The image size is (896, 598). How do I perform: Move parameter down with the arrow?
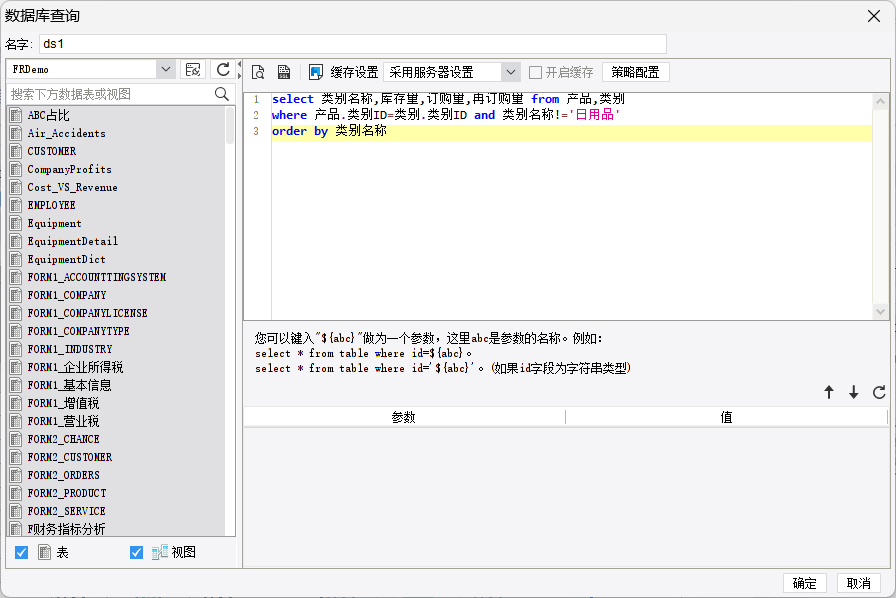pyautogui.click(x=853, y=392)
